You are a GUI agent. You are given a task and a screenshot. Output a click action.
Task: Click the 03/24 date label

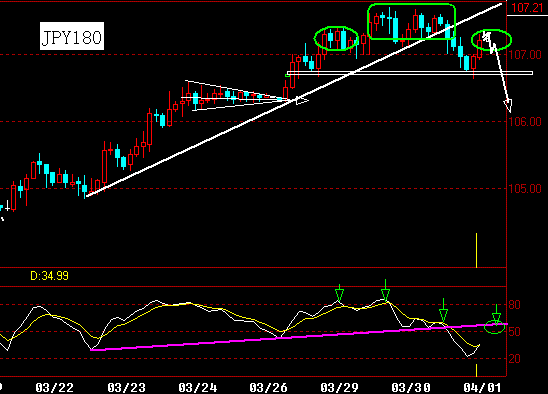pyautogui.click(x=197, y=388)
